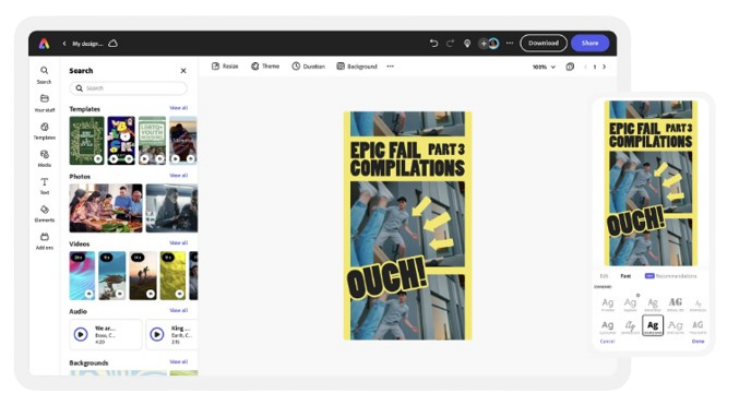Image resolution: width=739 pixels, height=402 pixels.
Task: Choose the desert sunset video
Action: click(143, 276)
